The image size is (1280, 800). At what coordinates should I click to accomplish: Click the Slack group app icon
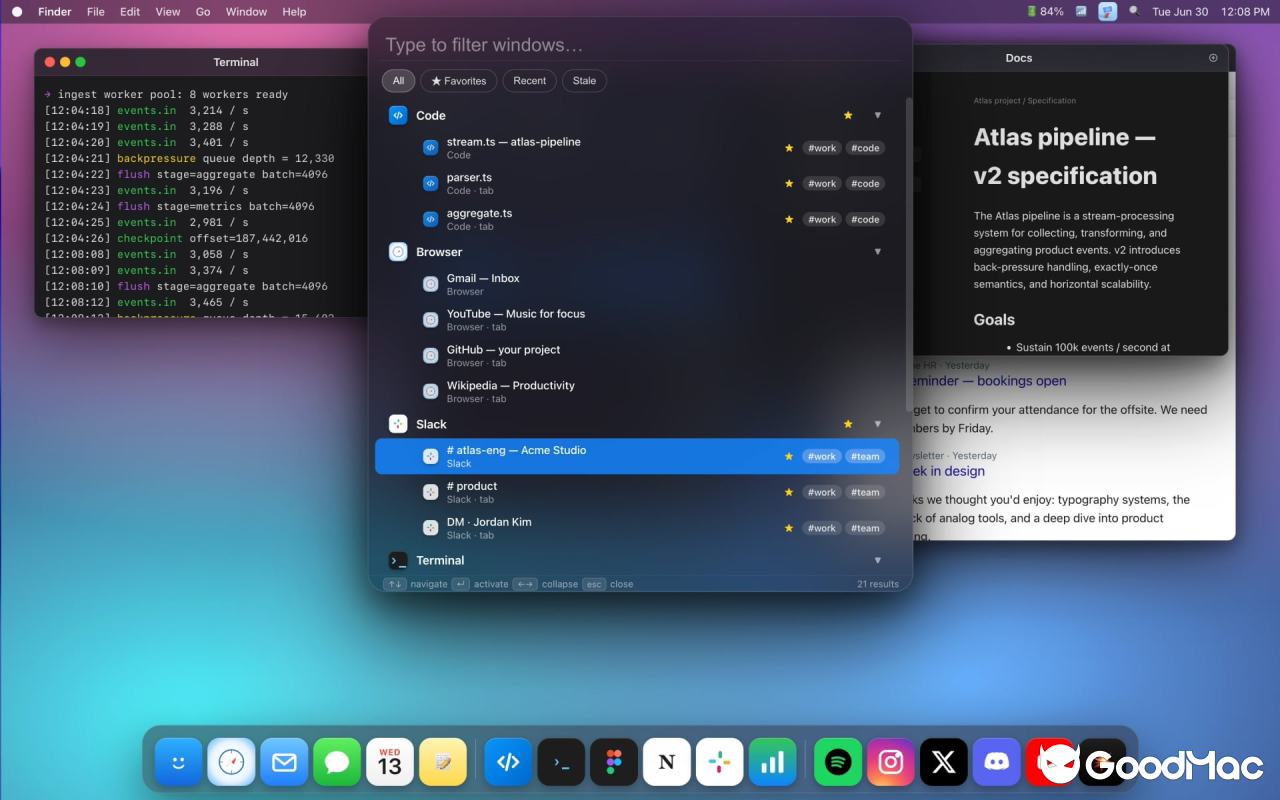pyautogui.click(x=398, y=424)
